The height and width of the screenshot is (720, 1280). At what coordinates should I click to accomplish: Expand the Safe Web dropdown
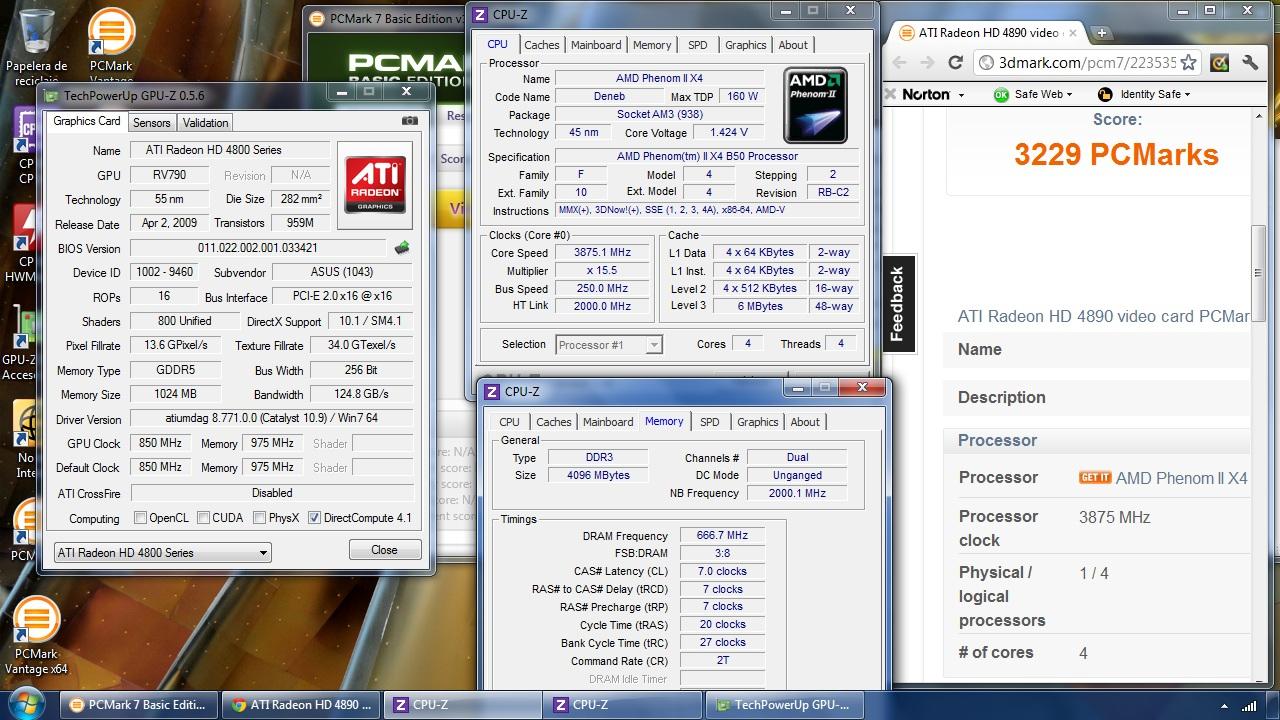point(1069,95)
